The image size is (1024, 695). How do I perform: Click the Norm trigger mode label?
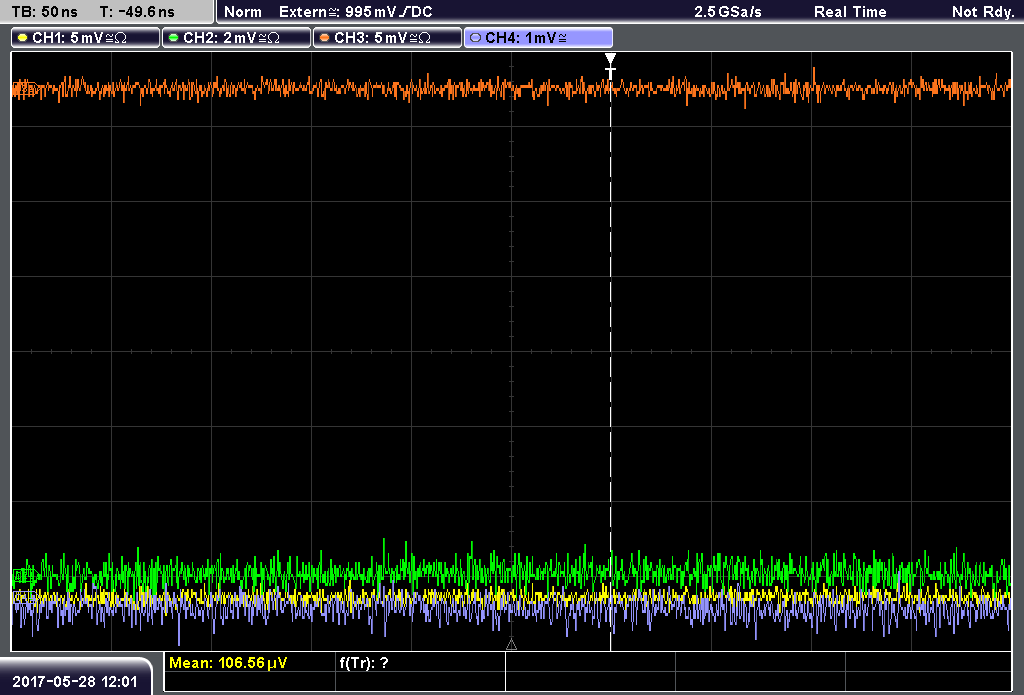pos(242,12)
